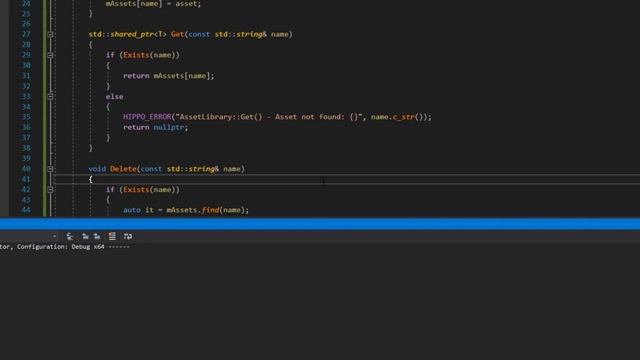Collapse the else block at line 33

[50, 97]
